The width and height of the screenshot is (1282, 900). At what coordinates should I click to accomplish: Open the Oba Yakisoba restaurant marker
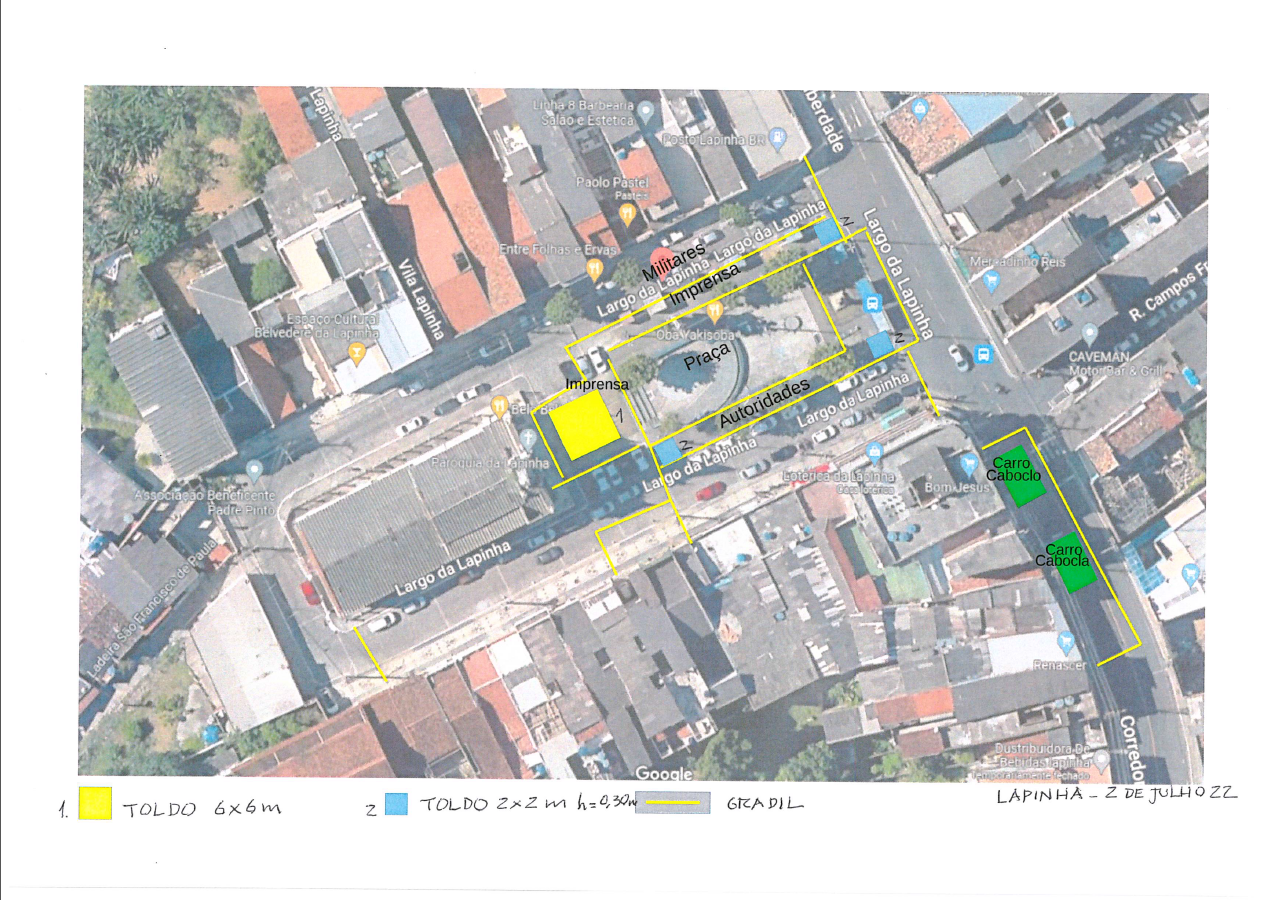pyautogui.click(x=714, y=311)
